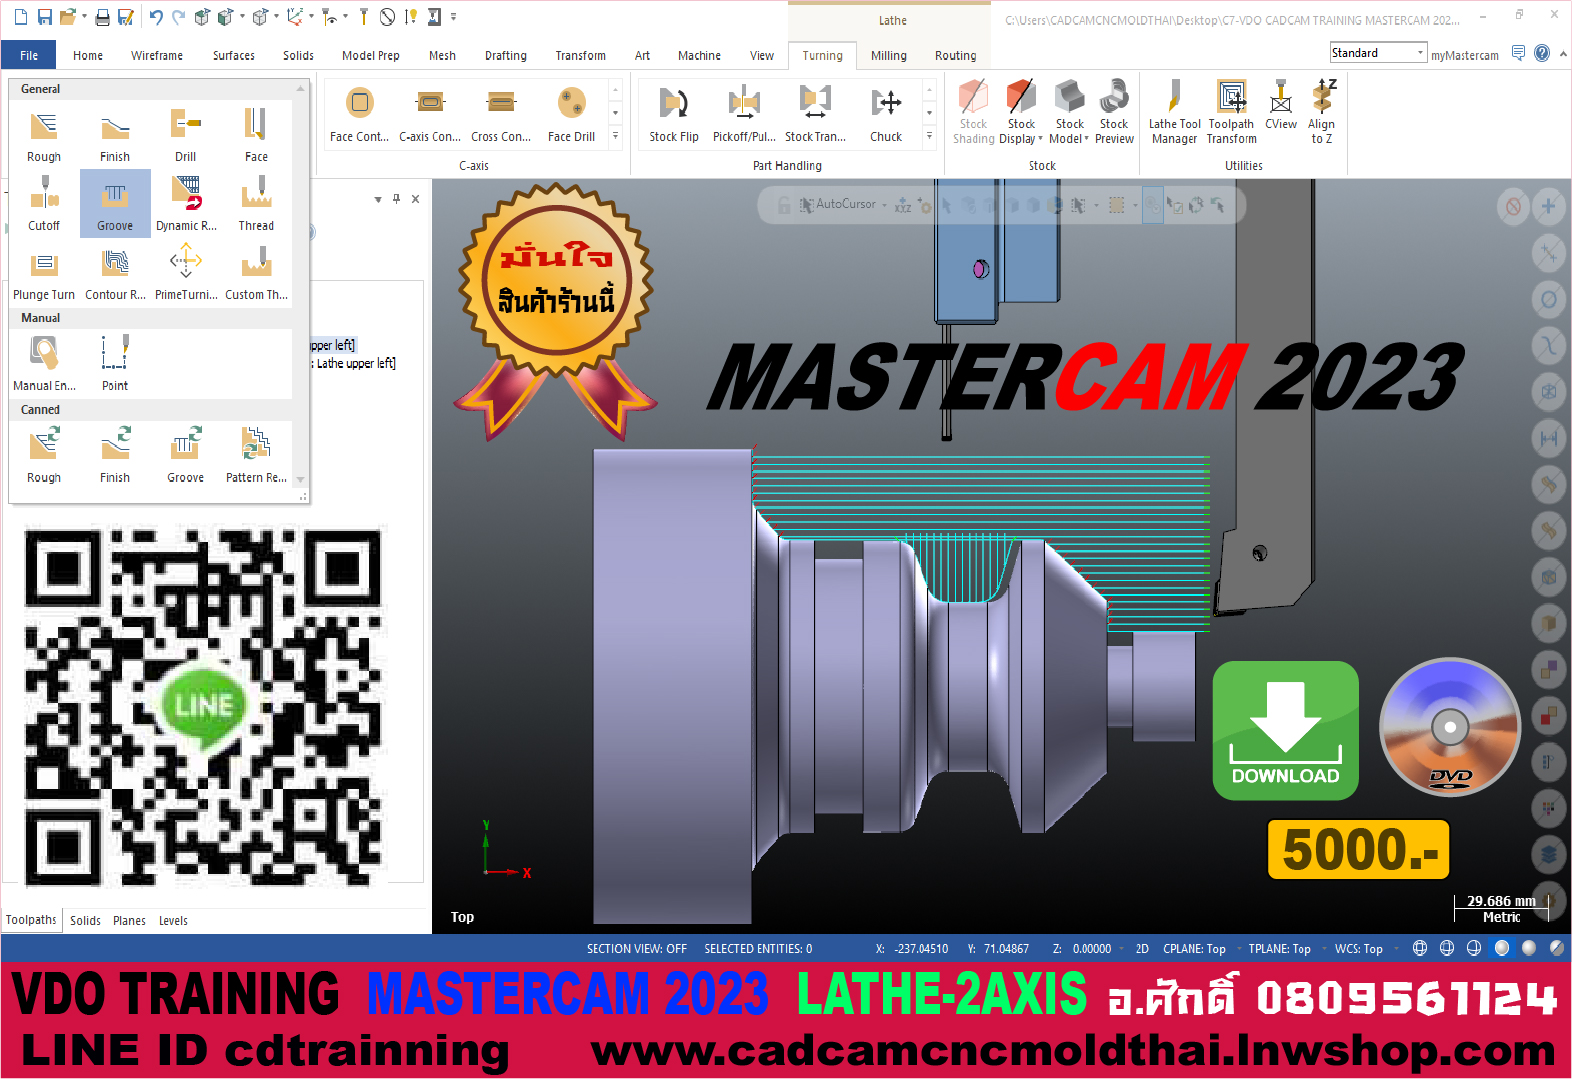Select the Chuck part handling tool
Viewport: 1572px width, 1079px height.
pyautogui.click(x=885, y=114)
